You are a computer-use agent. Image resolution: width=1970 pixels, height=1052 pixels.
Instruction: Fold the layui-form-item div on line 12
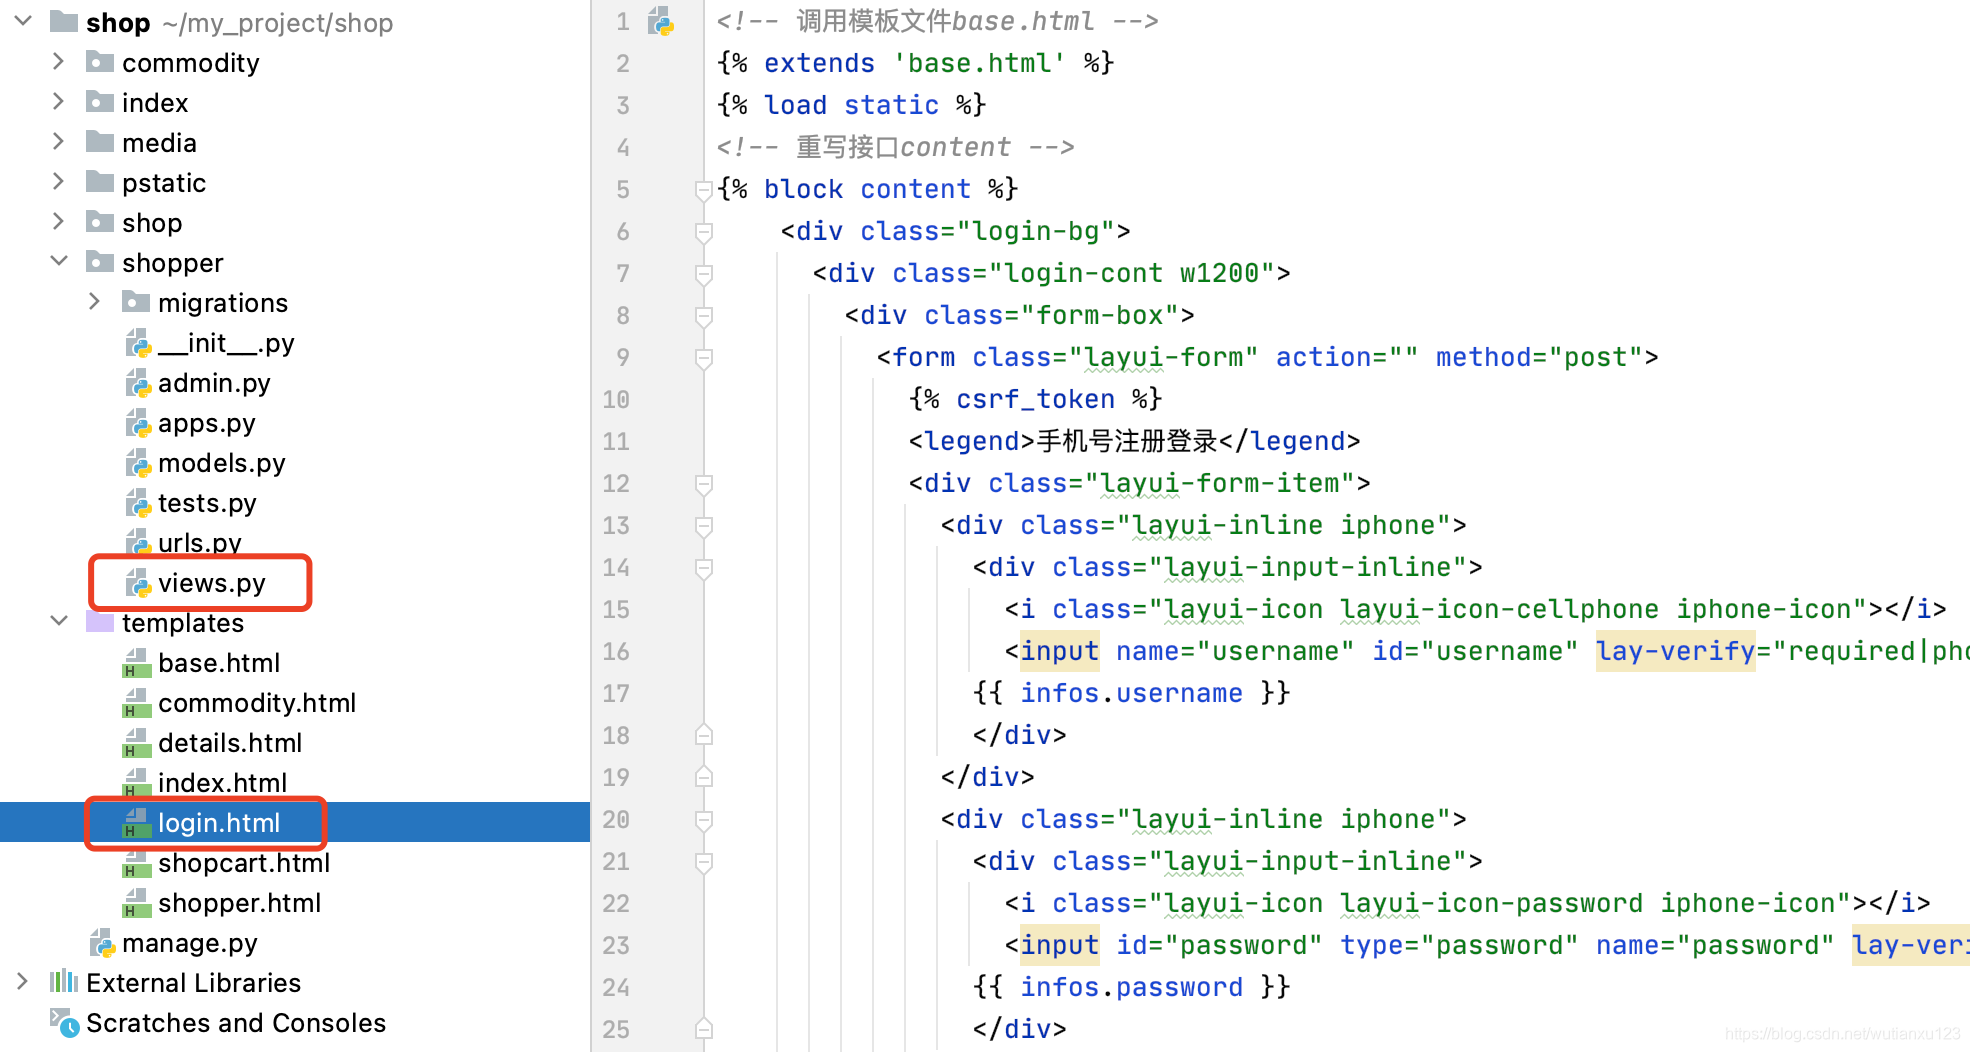coord(704,483)
